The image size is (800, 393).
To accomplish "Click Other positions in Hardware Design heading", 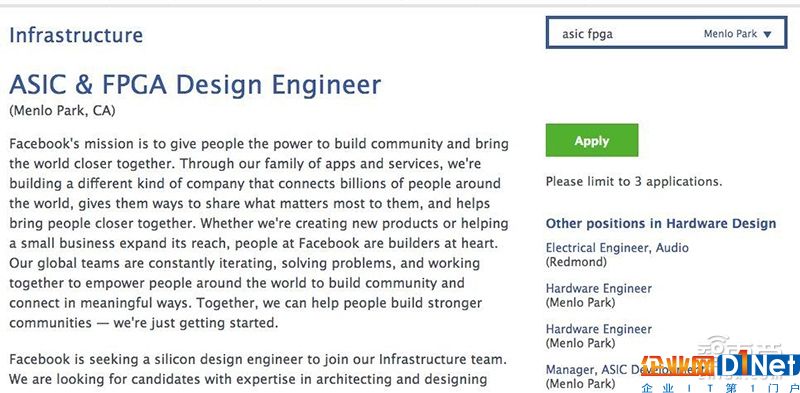I will pos(661,224).
